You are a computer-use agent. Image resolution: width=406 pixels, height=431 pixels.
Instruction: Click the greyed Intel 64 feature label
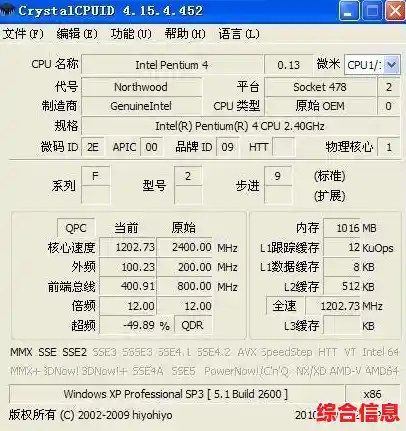click(x=380, y=352)
